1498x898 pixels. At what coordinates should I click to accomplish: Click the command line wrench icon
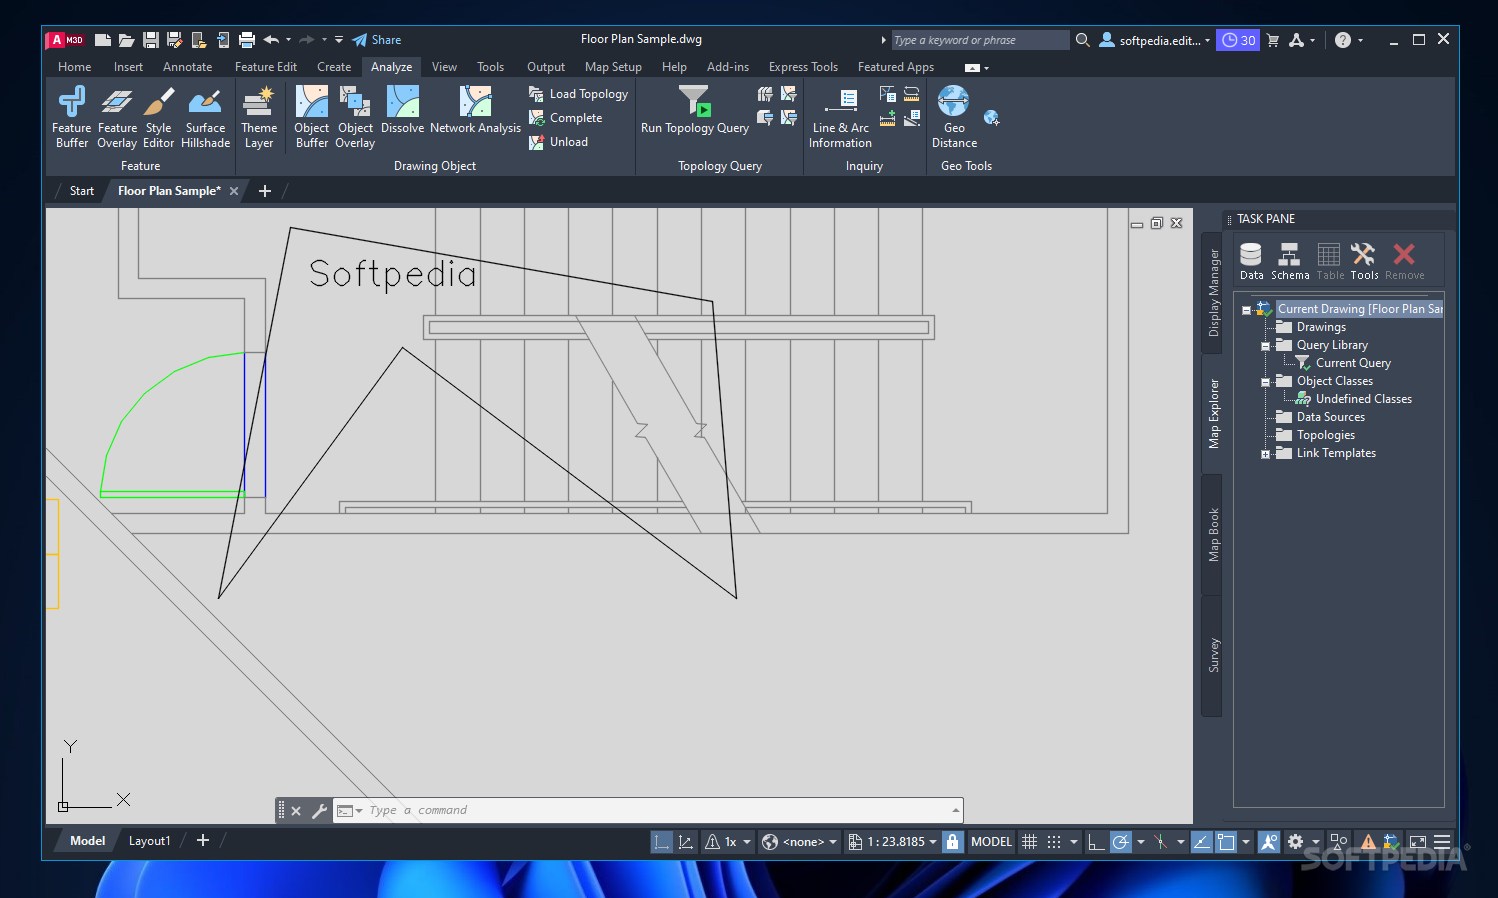click(x=320, y=811)
